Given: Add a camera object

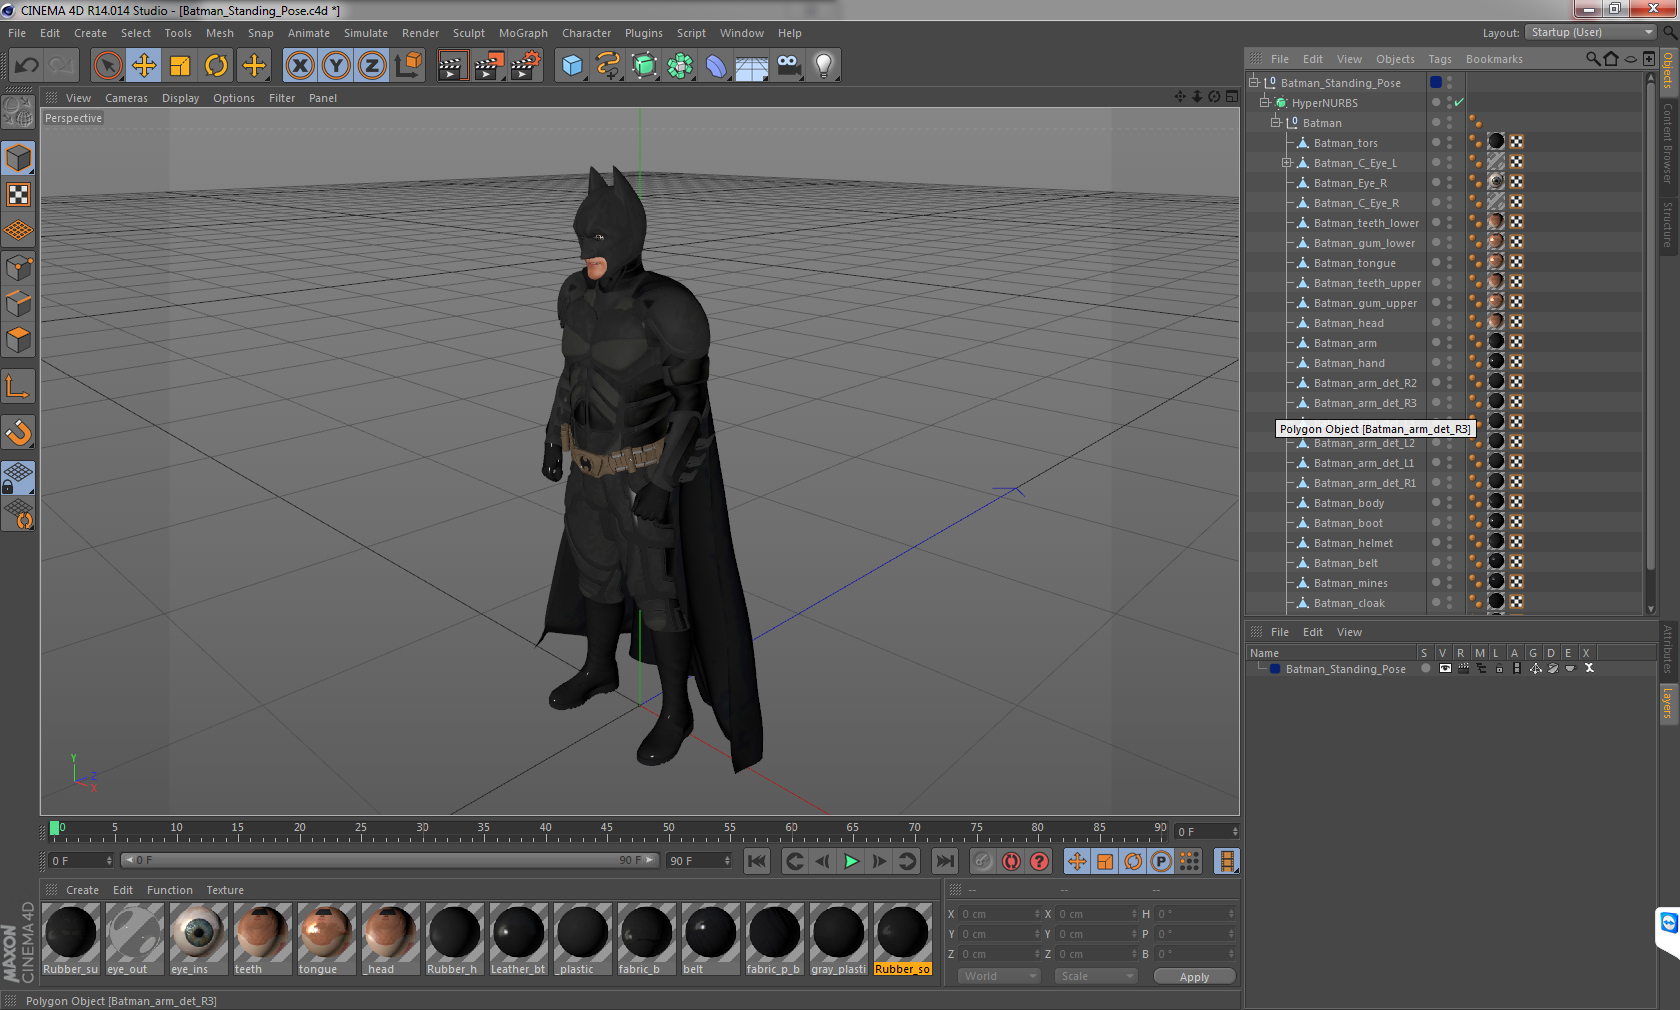Looking at the screenshot, I should pos(788,66).
